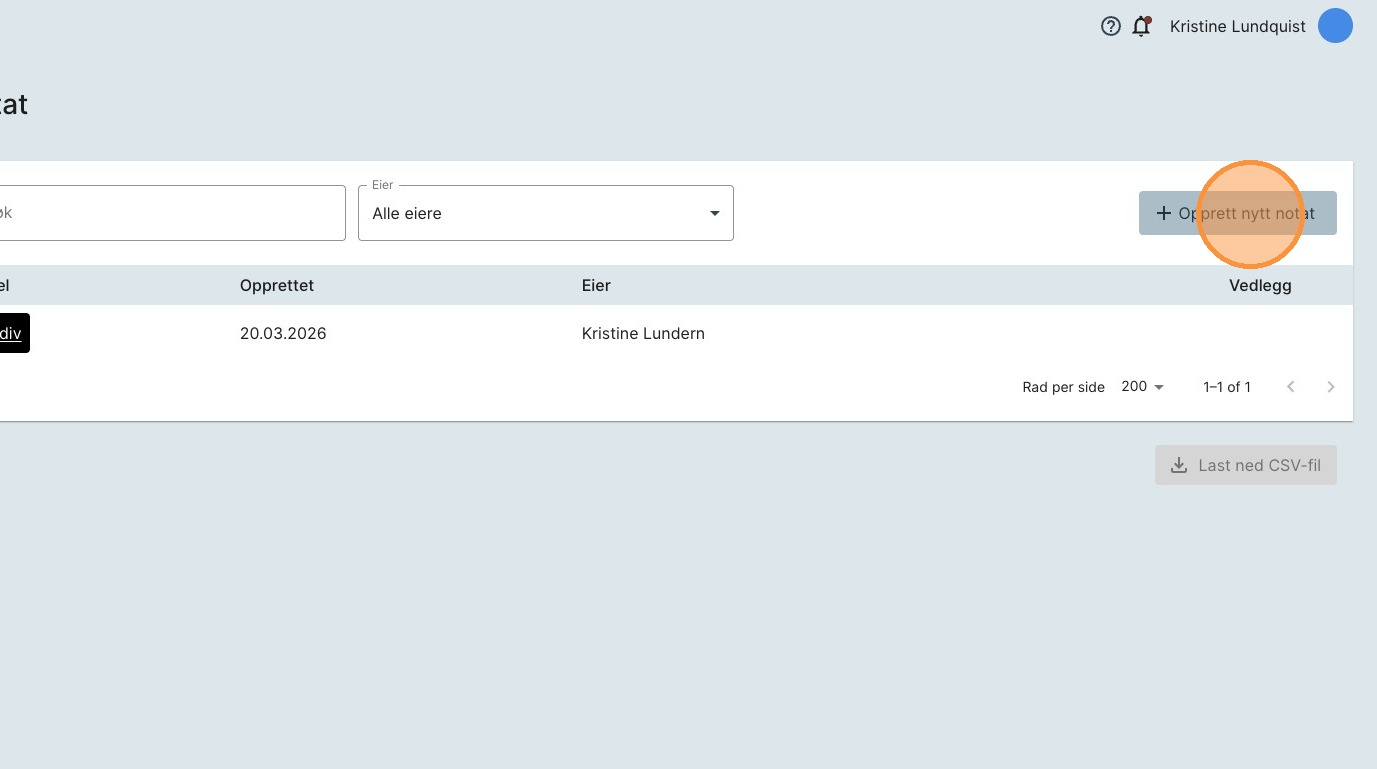The image size is (1377, 769).
Task: Click the owner cell Kristine Lundern
Action: pyautogui.click(x=643, y=334)
